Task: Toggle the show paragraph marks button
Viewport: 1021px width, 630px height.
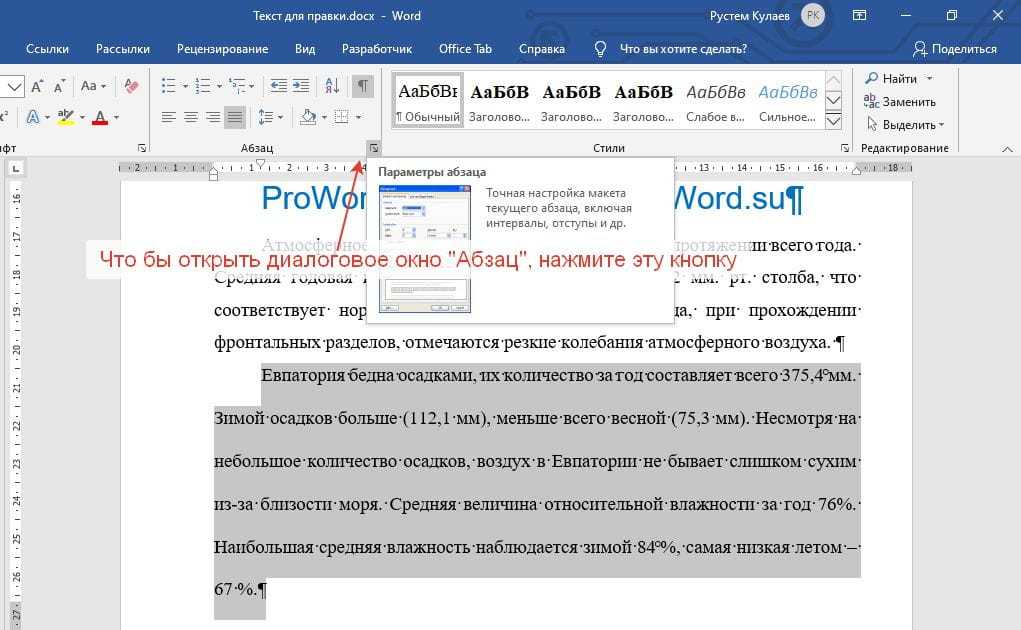Action: 364,87
